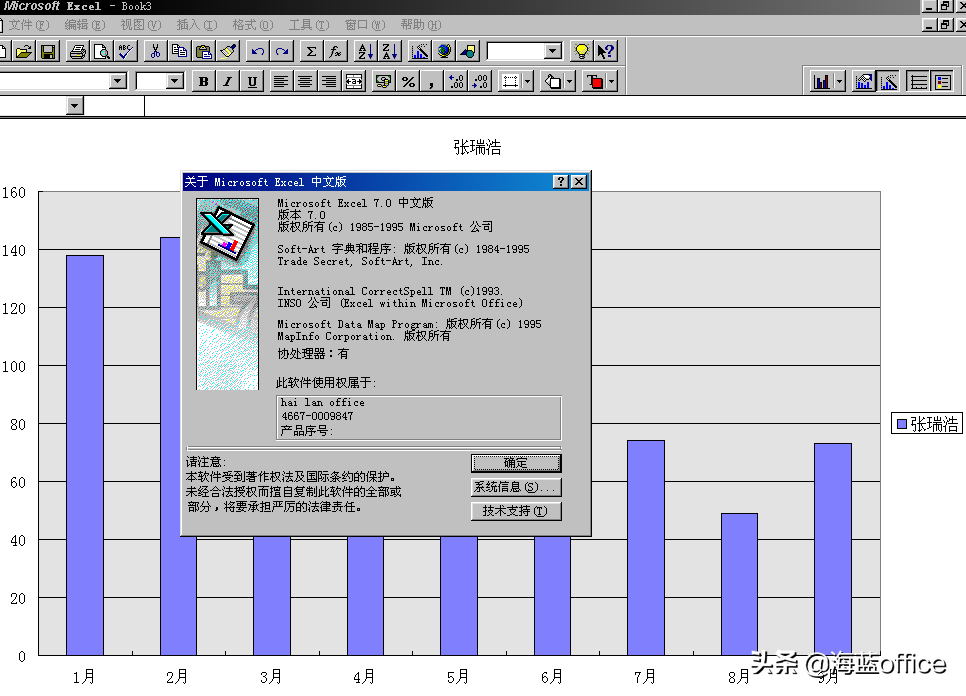This screenshot has height=696, width=966.
Task: Open the Borders palette arrow
Action: click(x=527, y=81)
